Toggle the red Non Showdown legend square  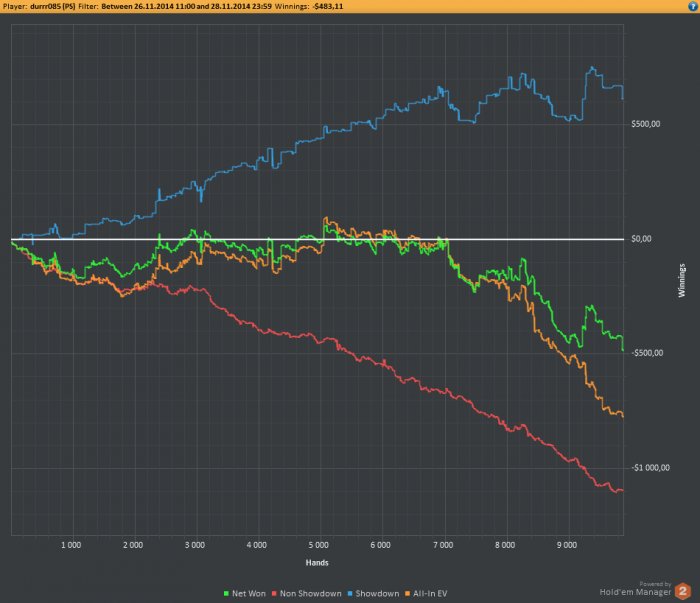point(274,594)
